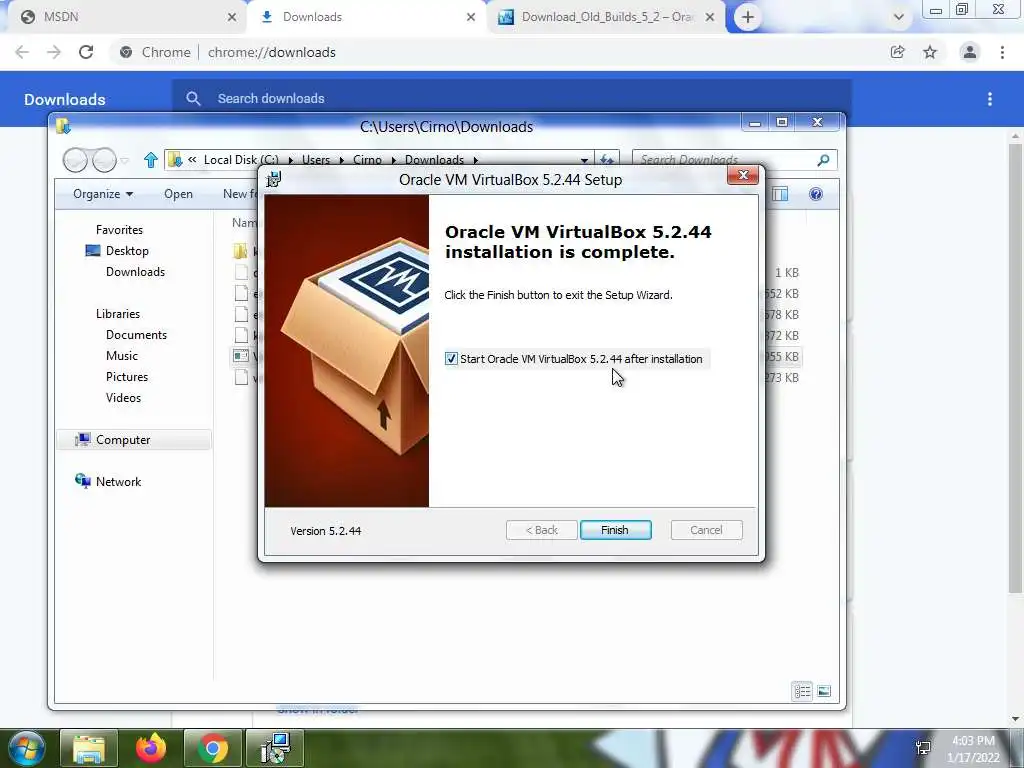This screenshot has width=1024, height=768.
Task: Select the Downloads Chrome tab
Action: (367, 17)
